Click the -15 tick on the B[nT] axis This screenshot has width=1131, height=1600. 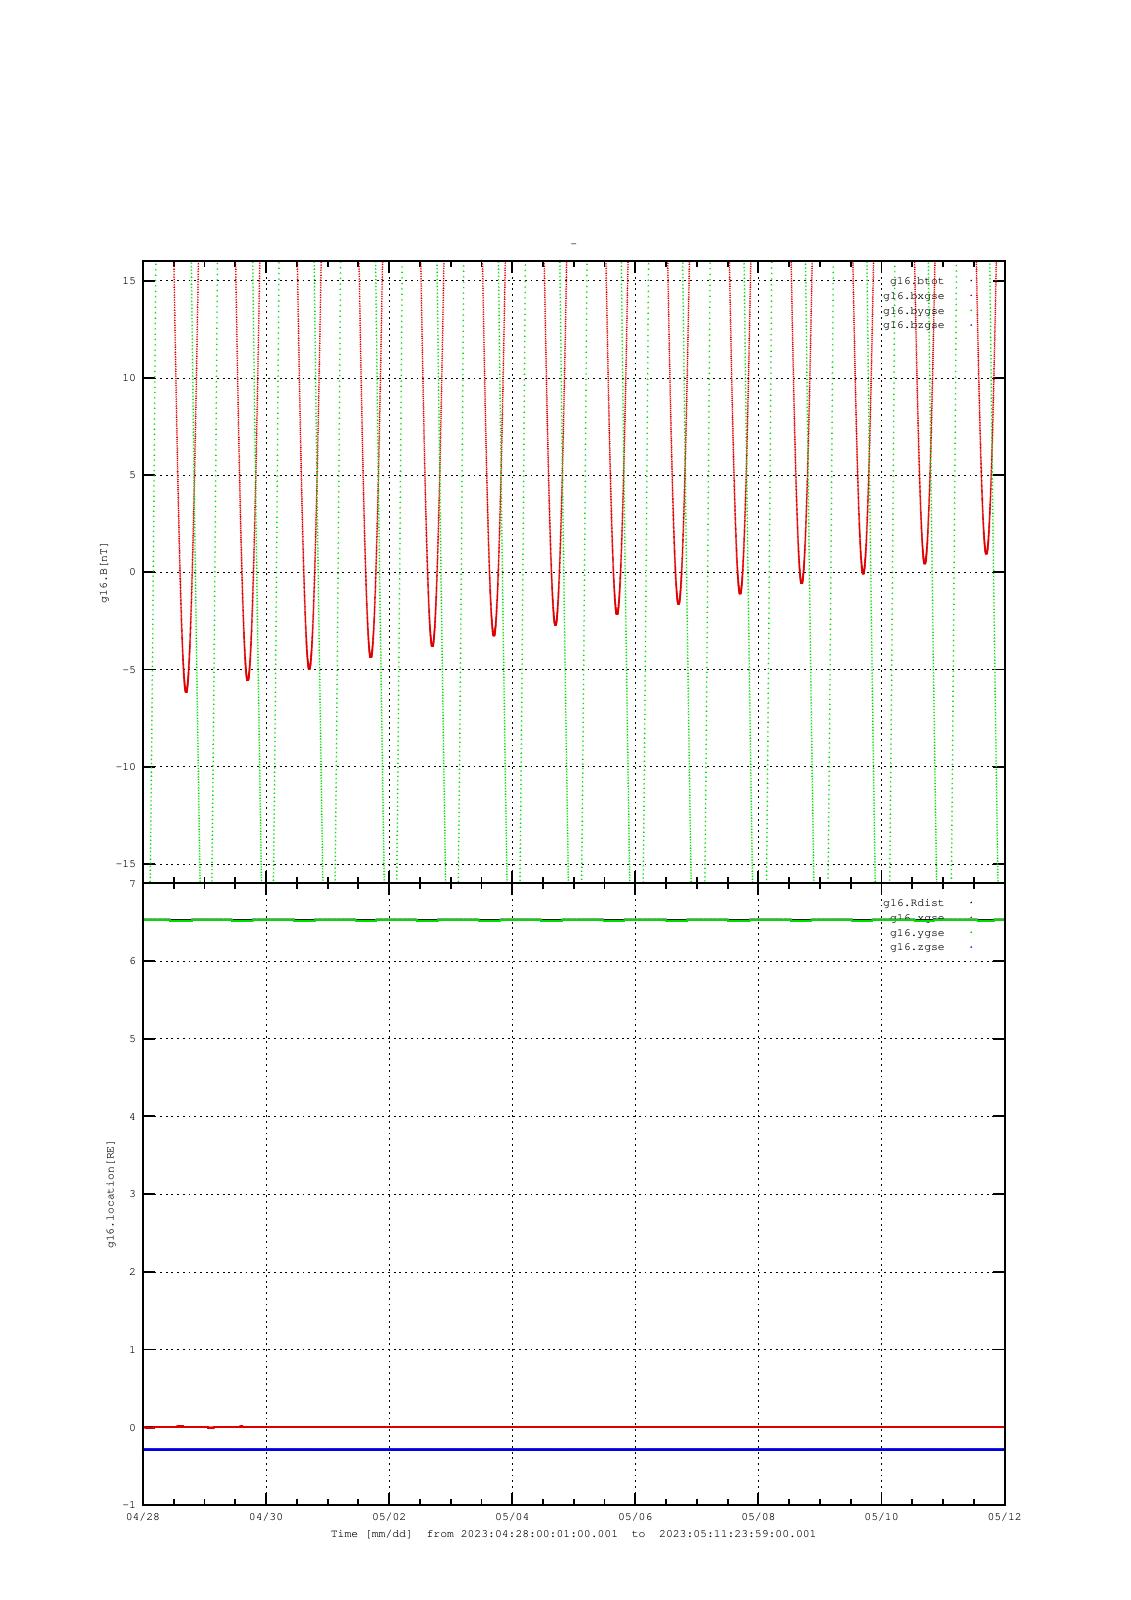pos(126,864)
